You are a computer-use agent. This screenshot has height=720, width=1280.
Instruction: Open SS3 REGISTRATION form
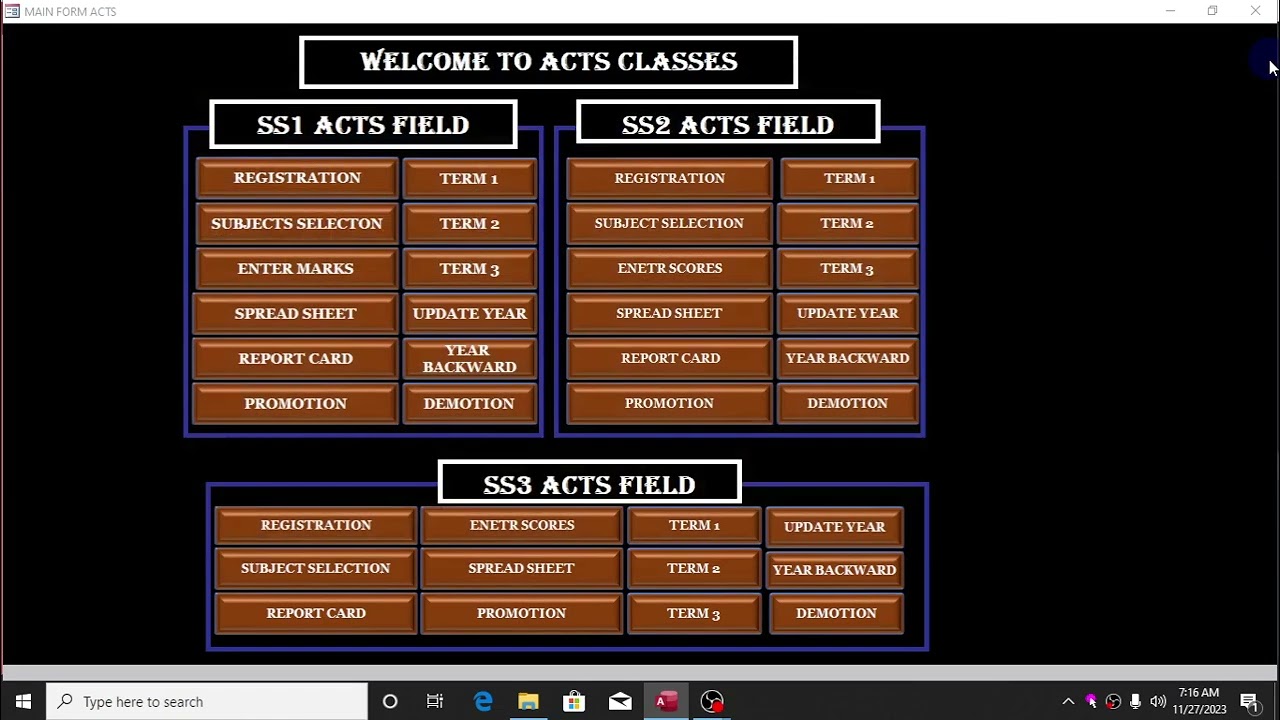click(316, 525)
